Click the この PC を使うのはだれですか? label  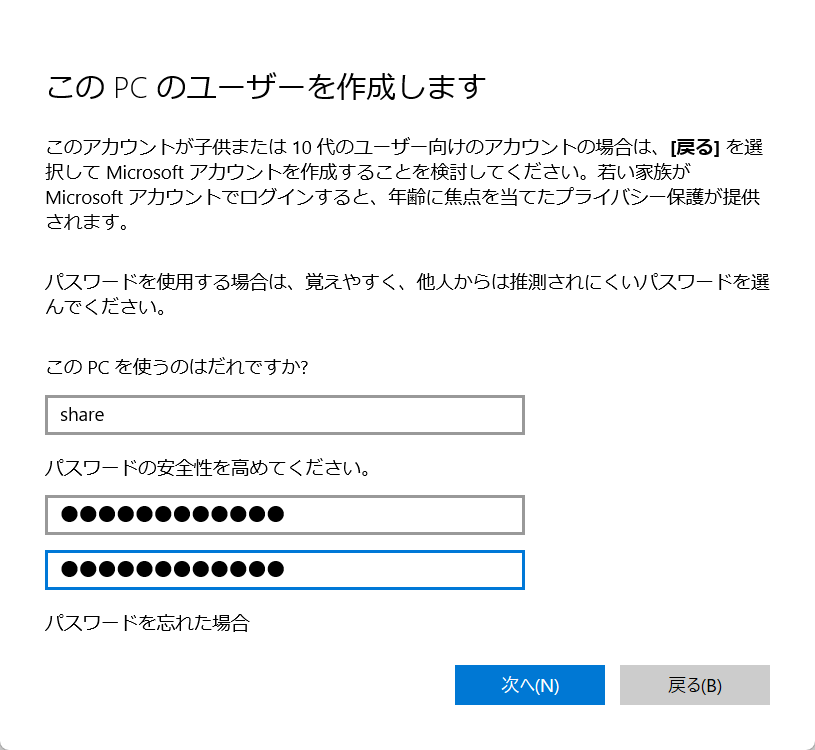177,367
